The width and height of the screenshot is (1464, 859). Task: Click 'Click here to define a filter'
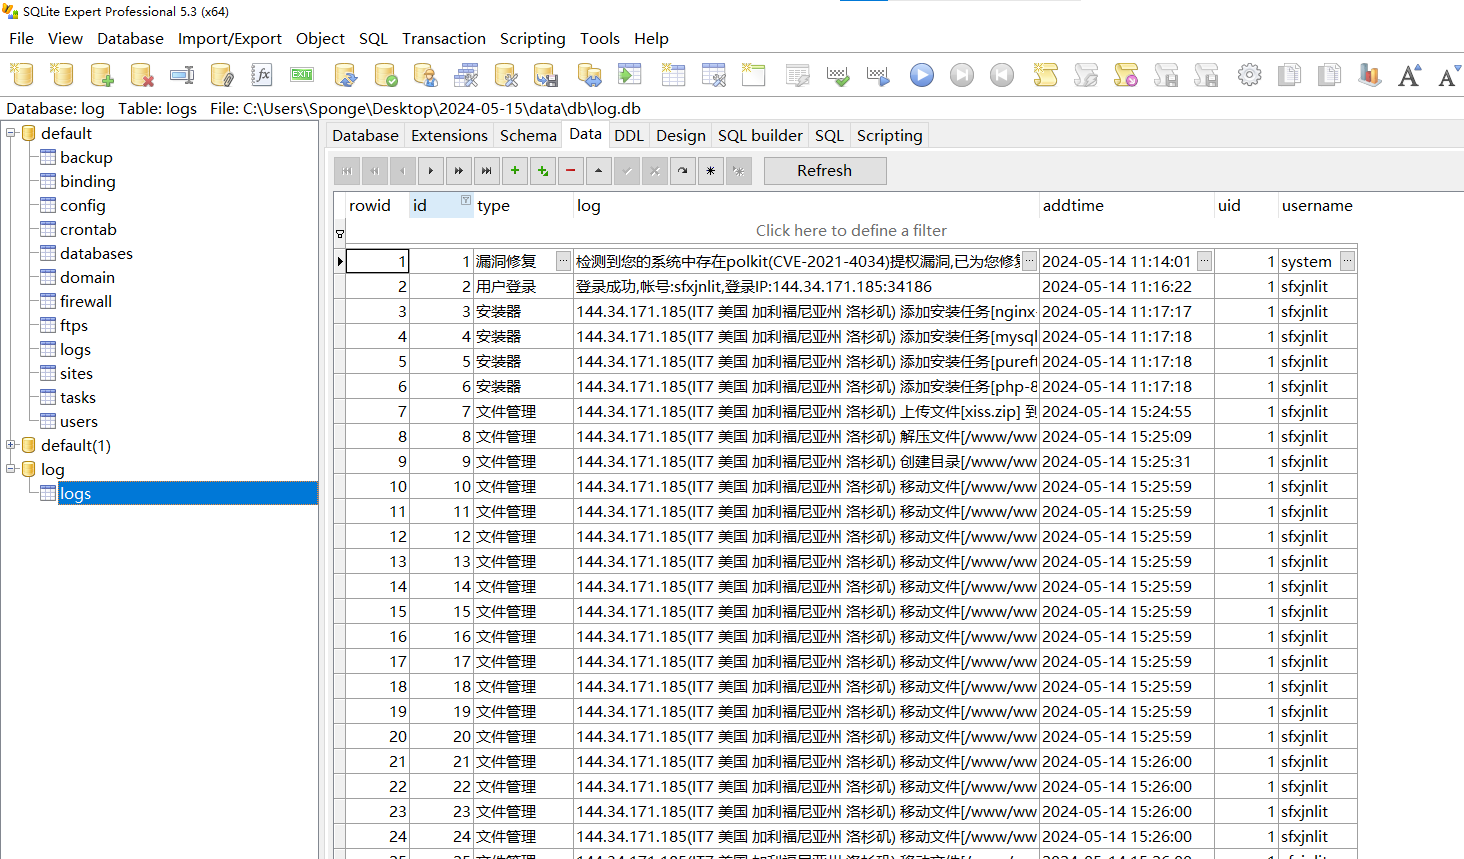click(851, 230)
